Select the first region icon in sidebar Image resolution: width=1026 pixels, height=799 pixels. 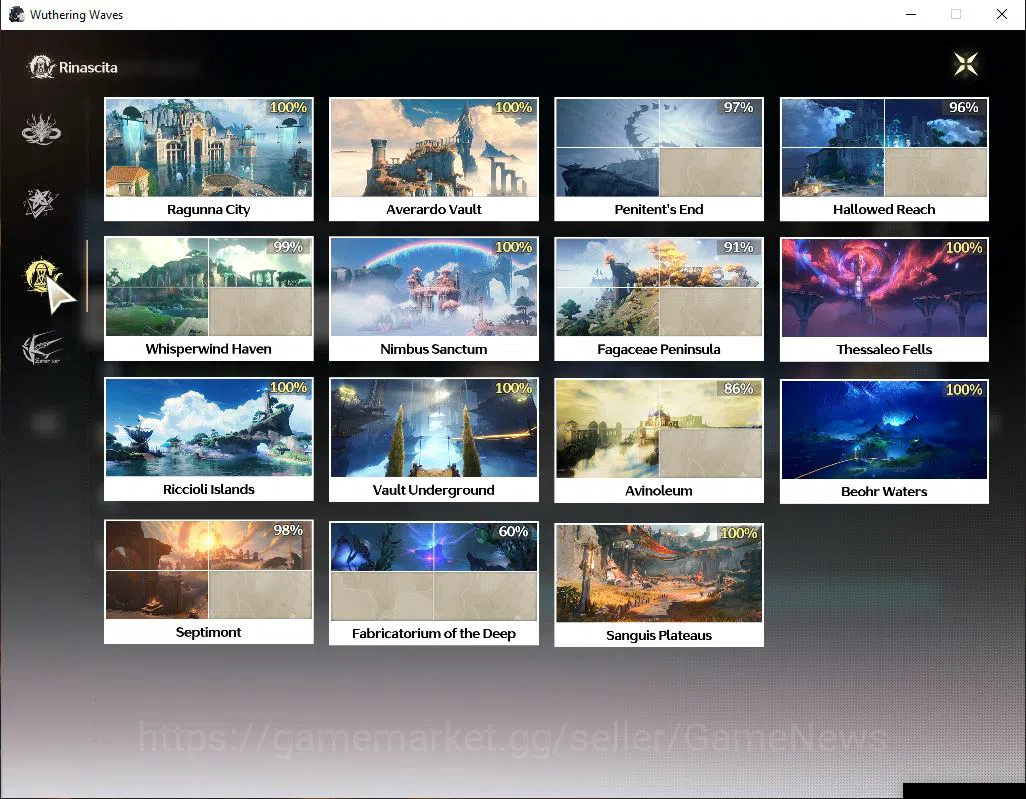pyautogui.click(x=41, y=129)
